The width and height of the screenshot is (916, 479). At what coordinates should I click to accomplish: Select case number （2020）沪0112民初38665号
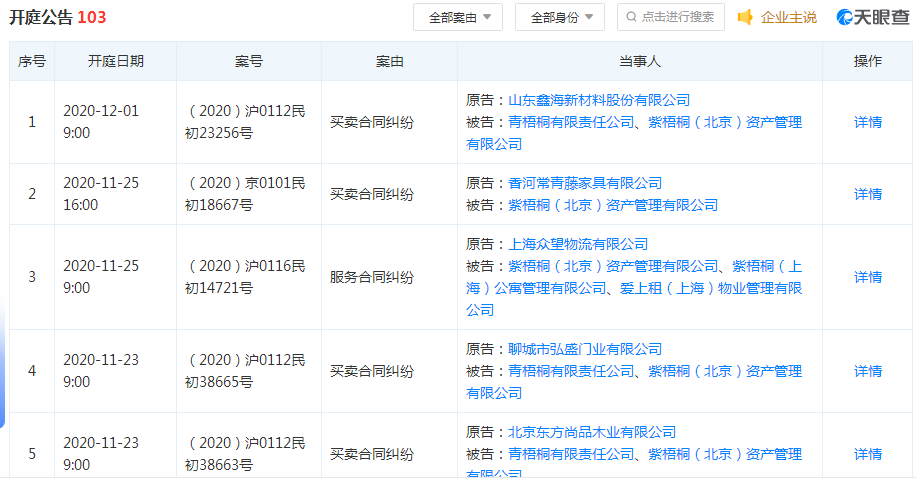coord(245,371)
